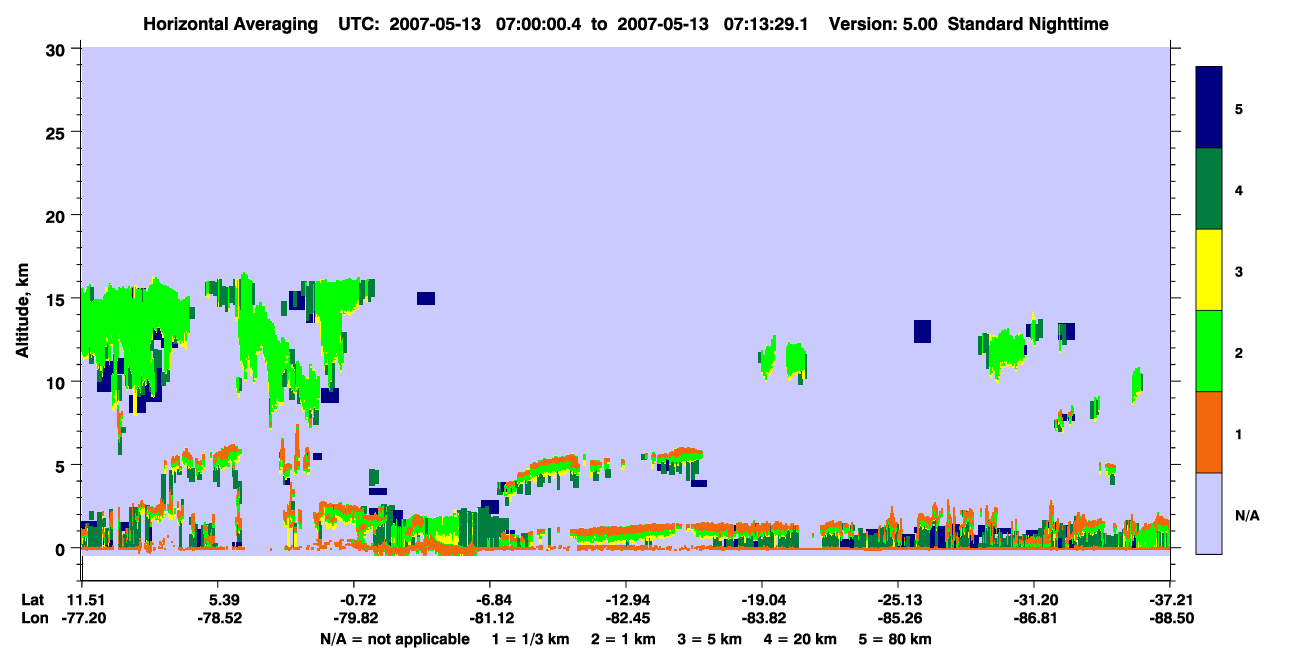Image resolution: width=1300 pixels, height=667 pixels.
Task: Click the '2 = 1 km' legend entry
Action: click(622, 639)
